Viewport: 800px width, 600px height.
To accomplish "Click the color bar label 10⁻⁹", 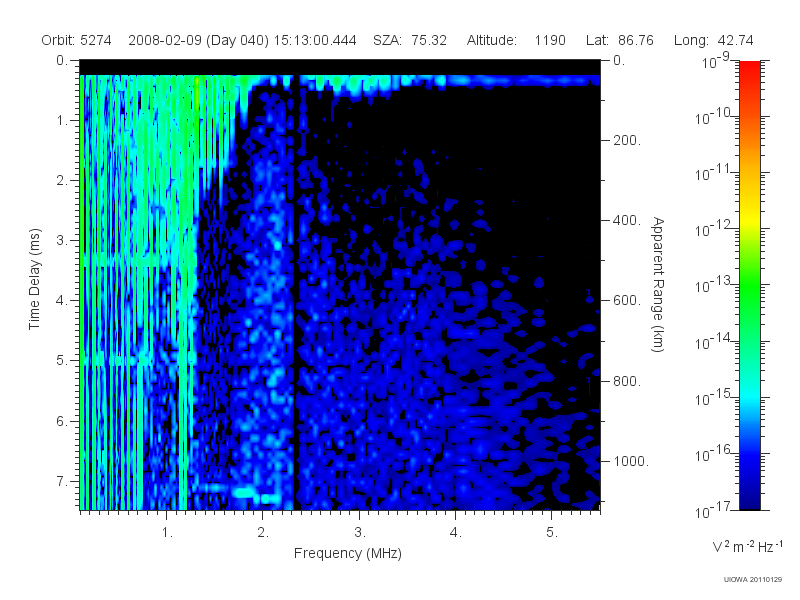I will [x=716, y=62].
